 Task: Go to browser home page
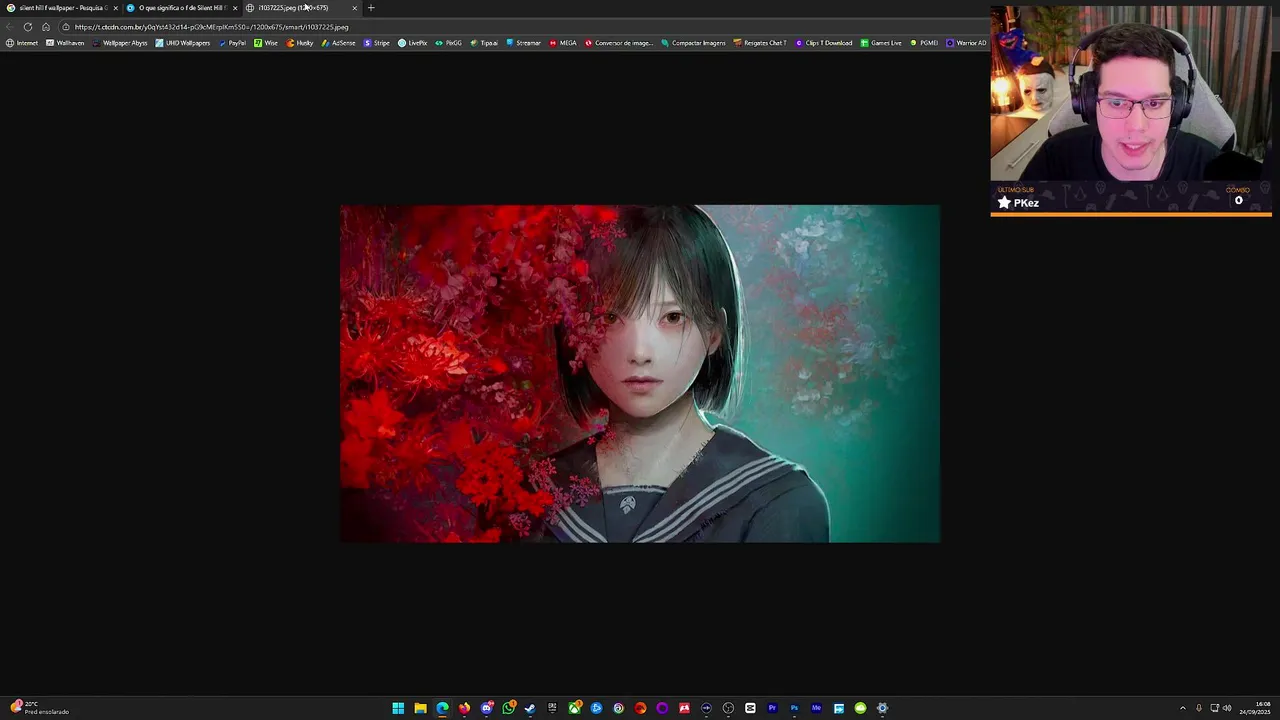click(x=46, y=27)
